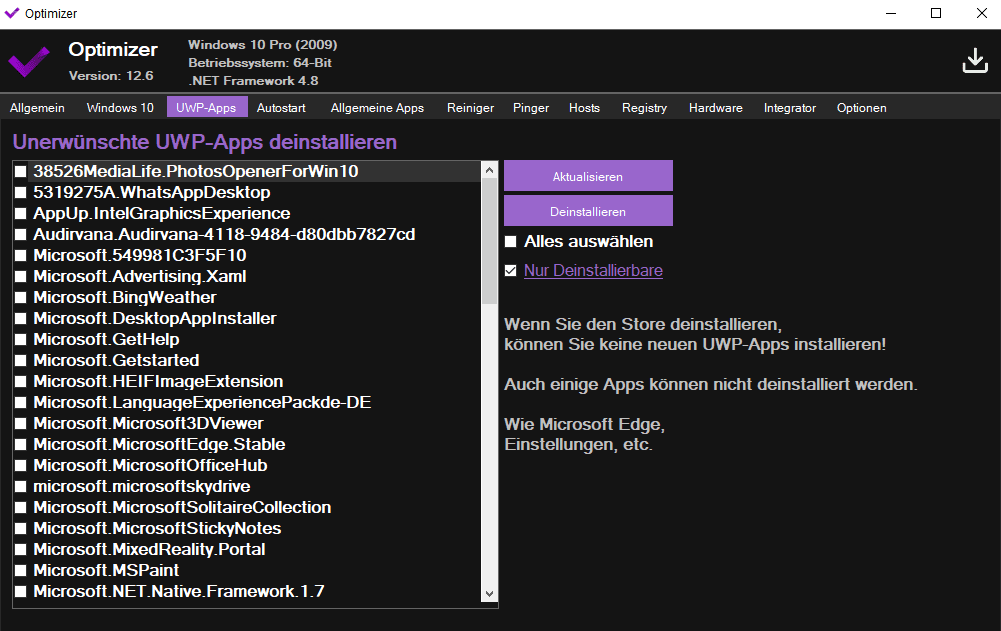
Task: Select the Microsoft.Microsoft3DViewer row
Action: coord(246,423)
